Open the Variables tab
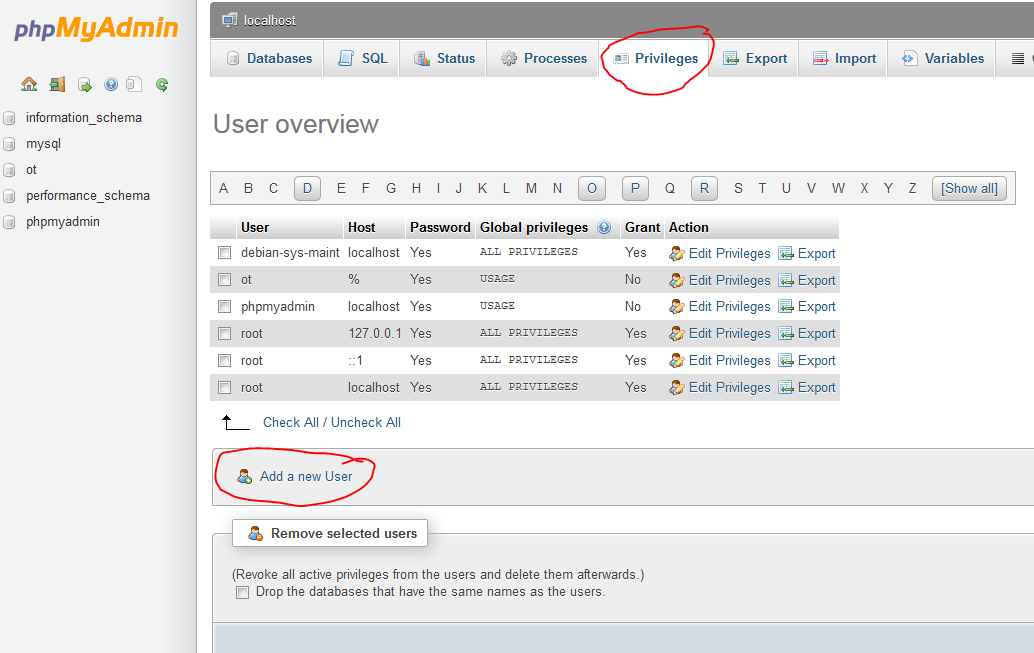 (x=942, y=58)
